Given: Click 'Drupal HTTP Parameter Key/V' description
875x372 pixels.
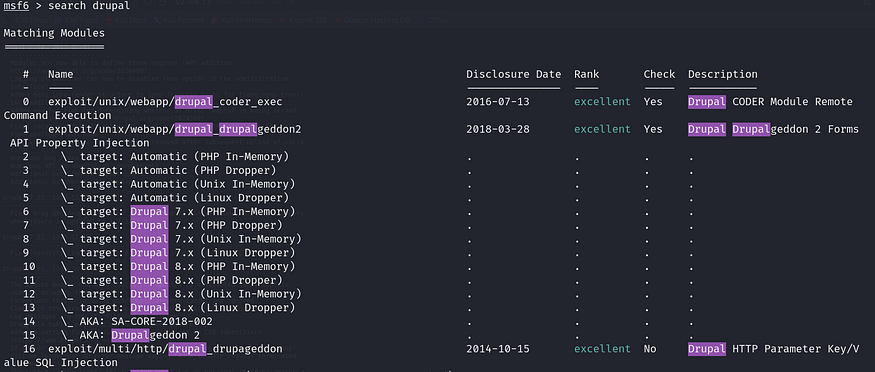Looking at the screenshot, I should pos(773,349).
